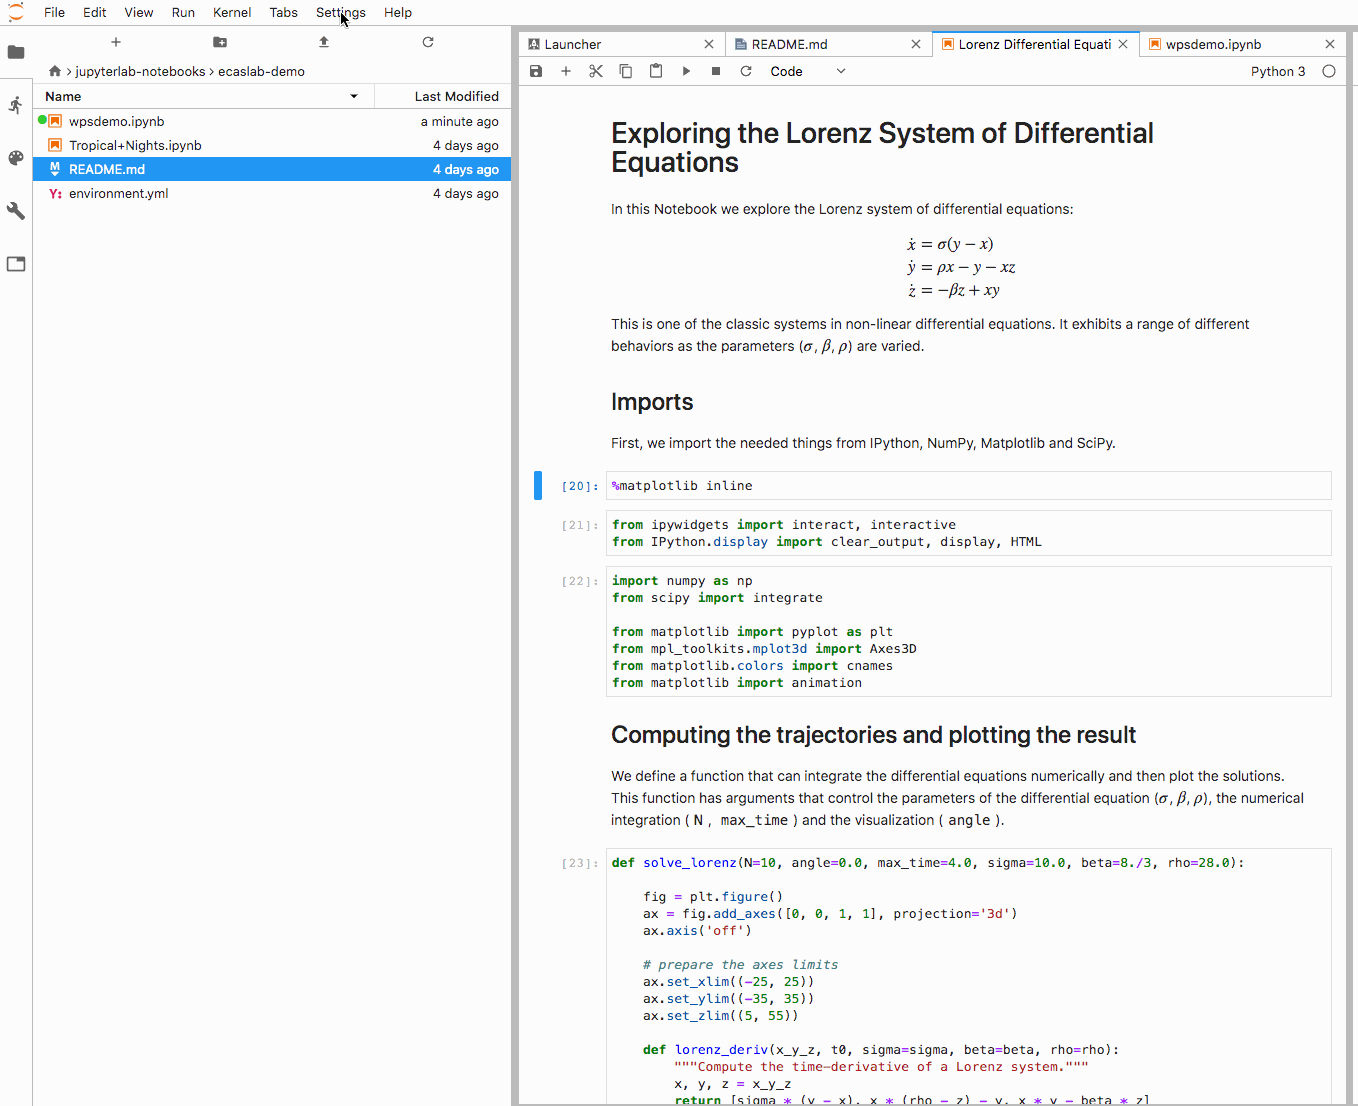
Task: Cut selected cells with scissors icon
Action: click(x=596, y=71)
